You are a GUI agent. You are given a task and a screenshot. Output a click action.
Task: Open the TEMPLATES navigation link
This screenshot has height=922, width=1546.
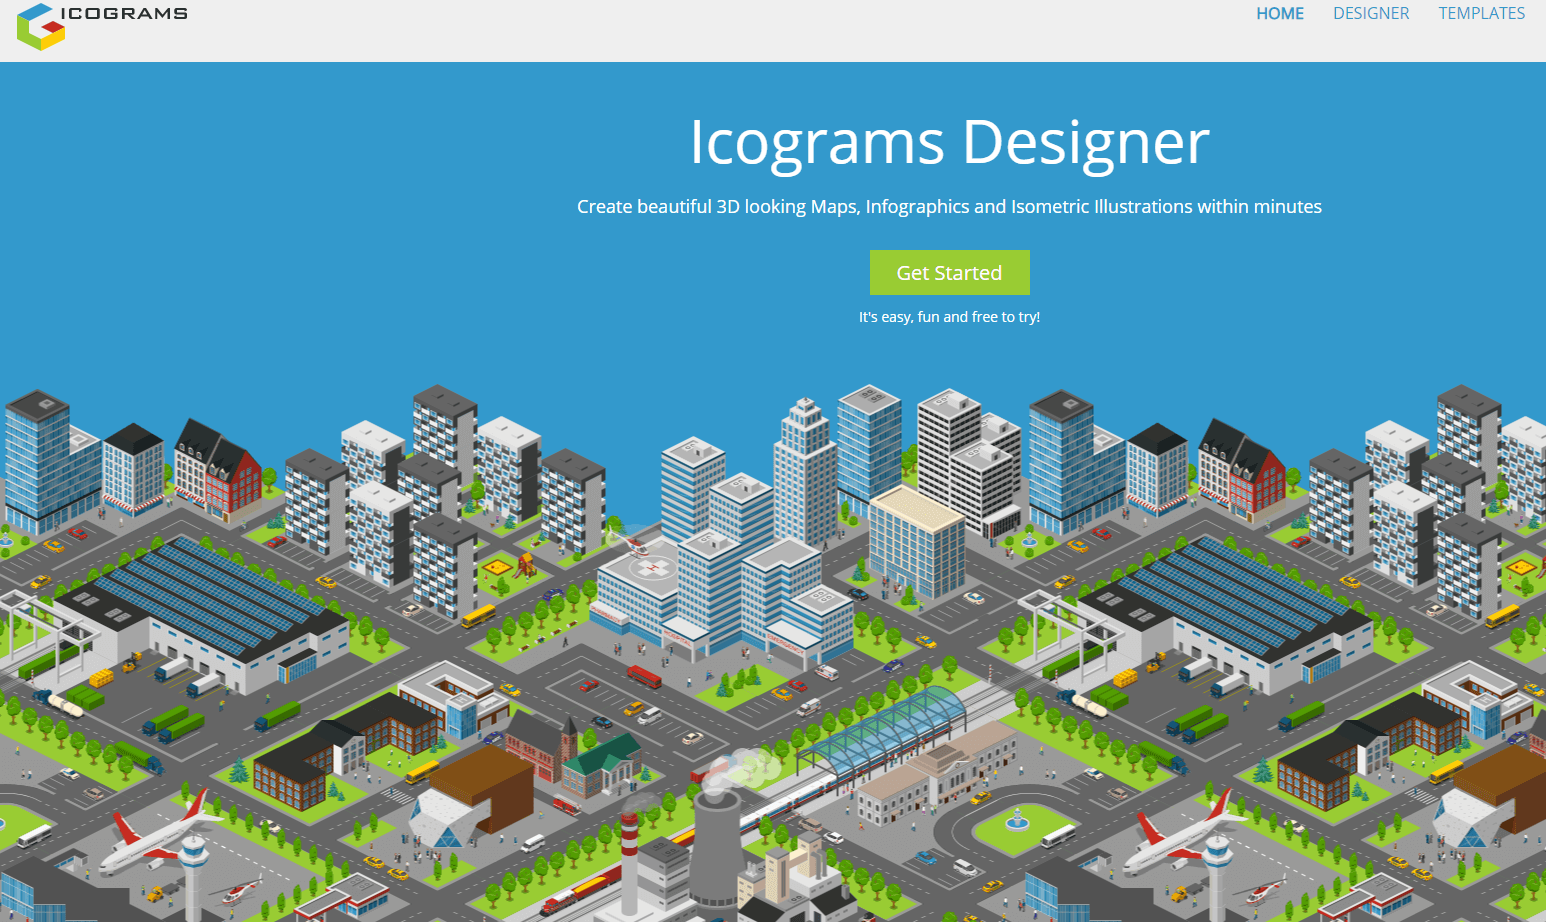tap(1481, 14)
